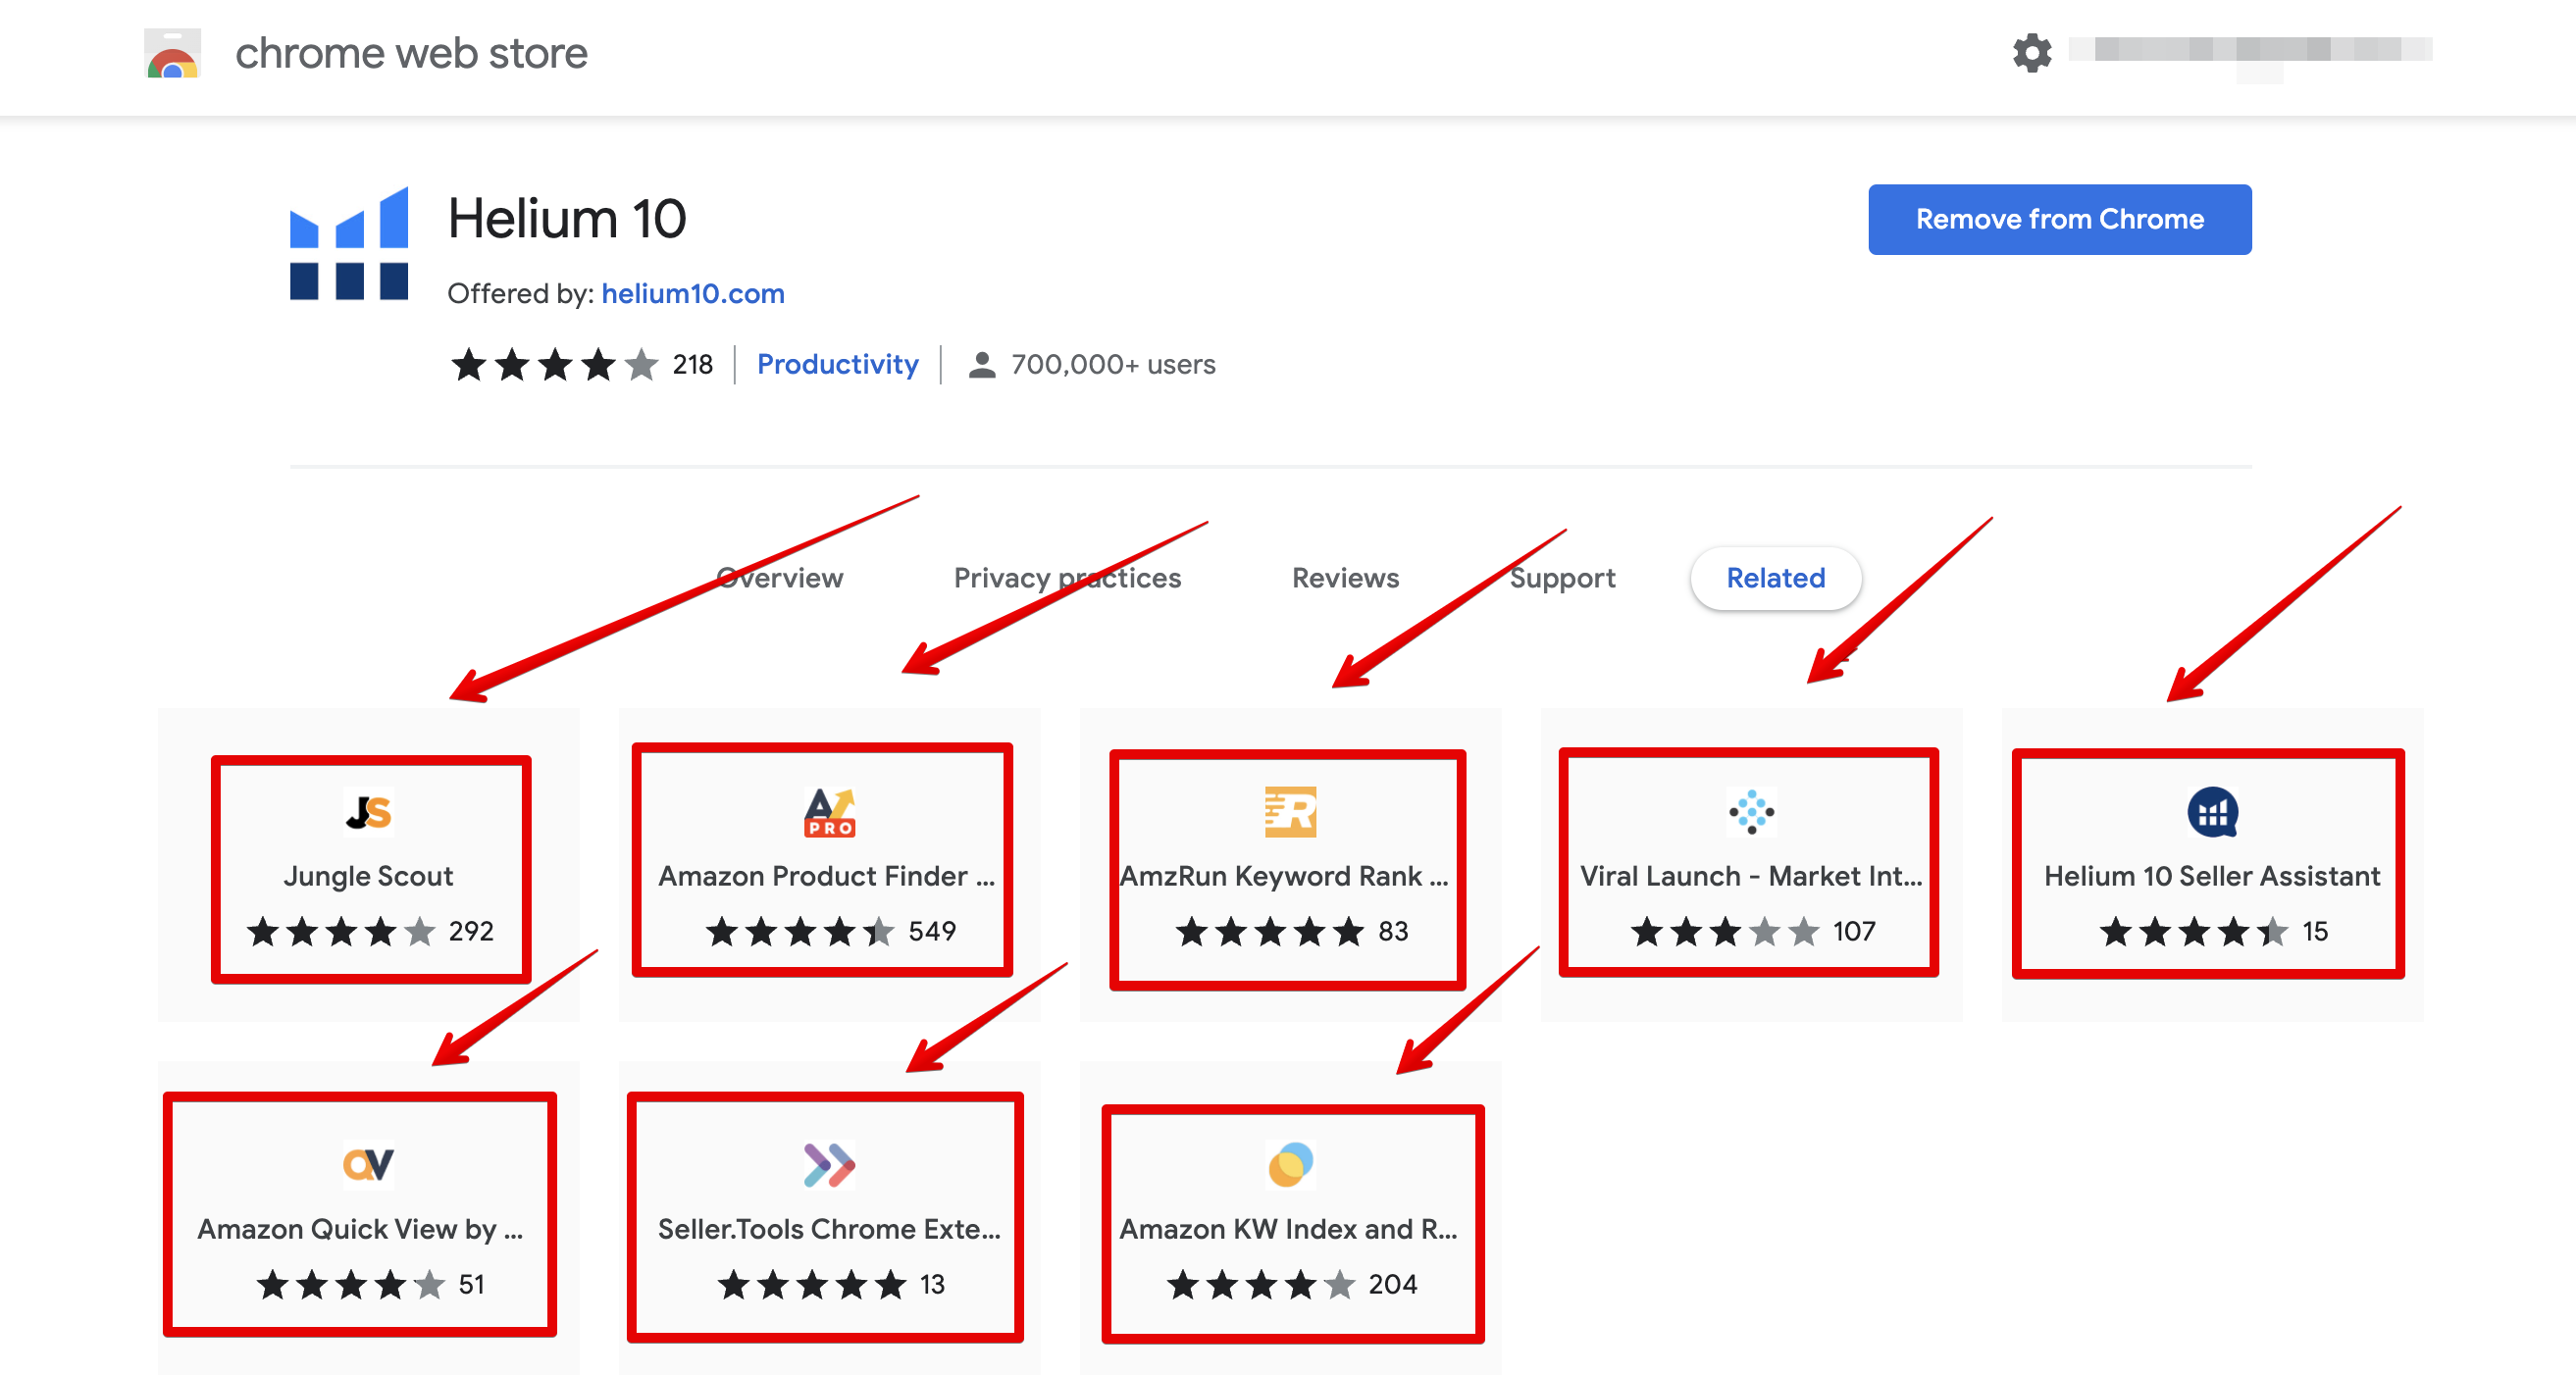The width and height of the screenshot is (2576, 1375).
Task: Open the Amazon Product Finder PRO icon
Action: pyautogui.click(x=829, y=812)
